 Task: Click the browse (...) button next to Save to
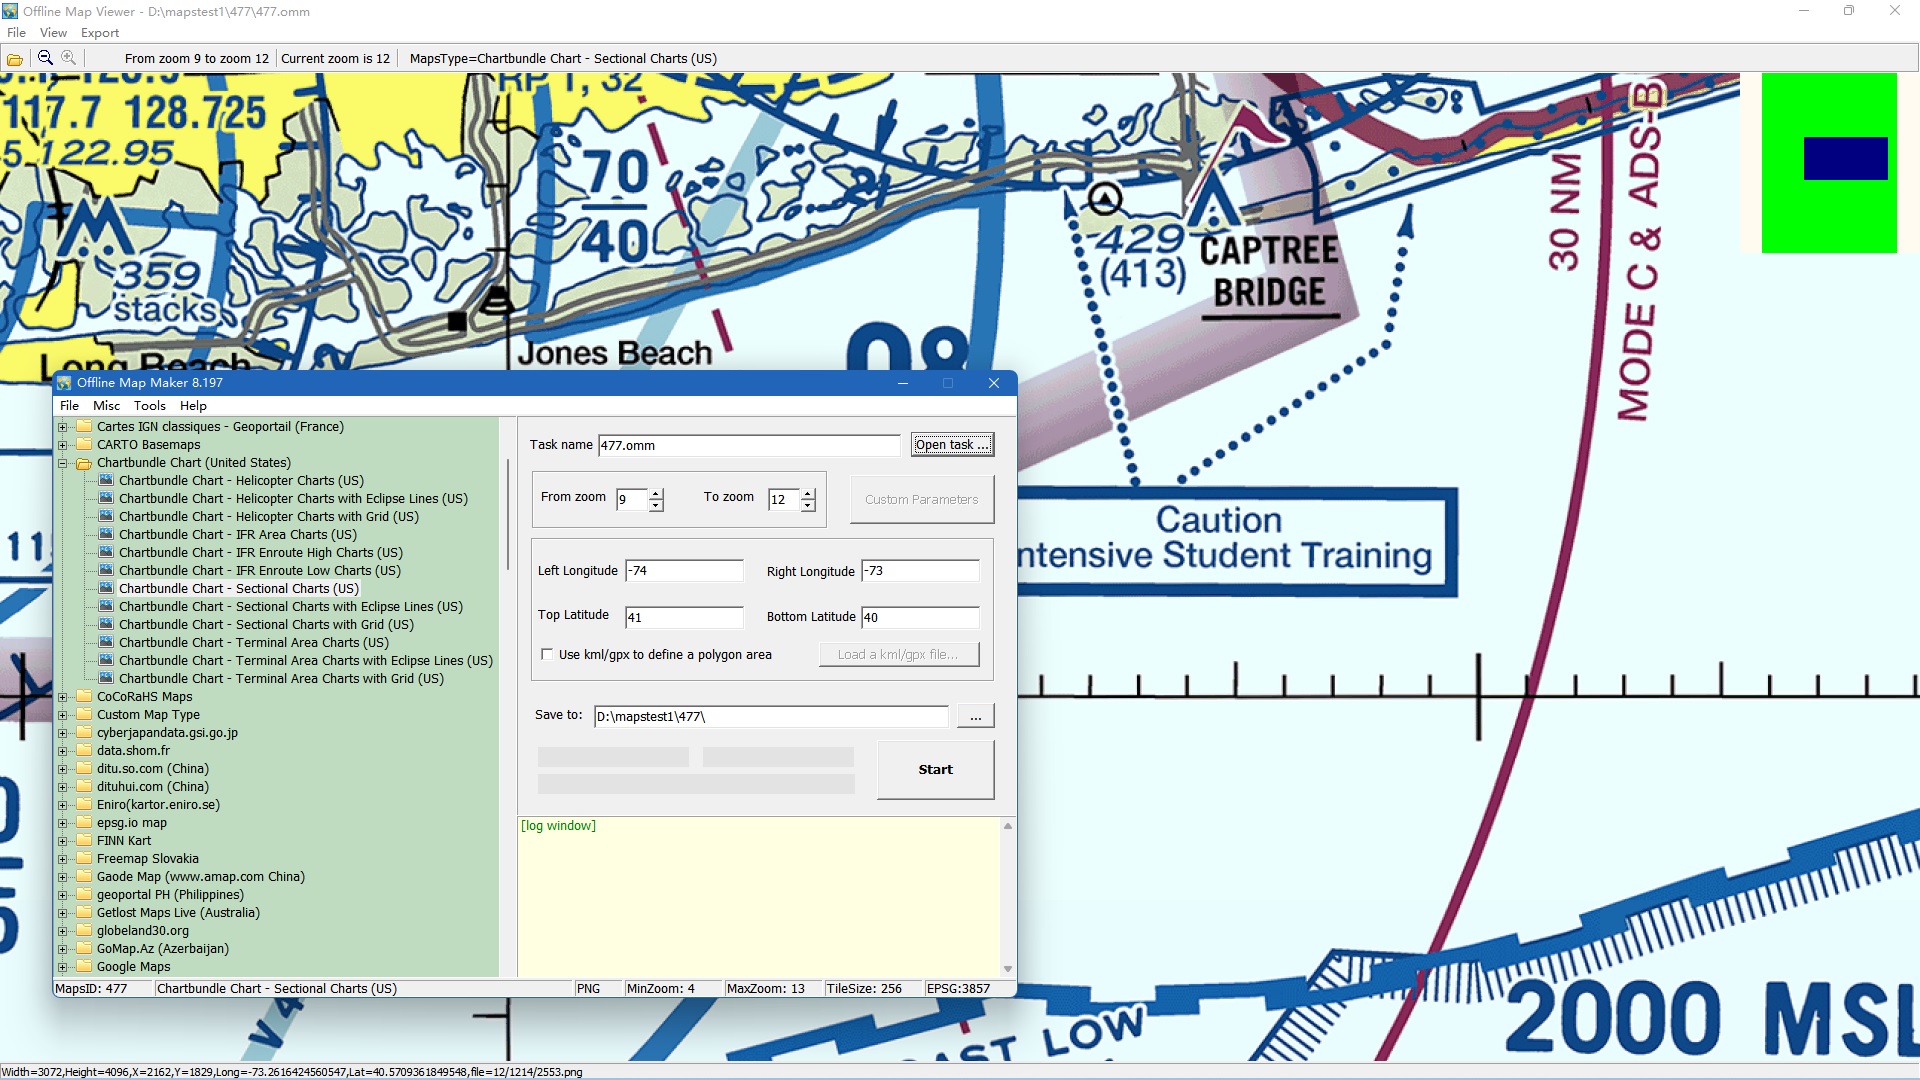point(975,716)
